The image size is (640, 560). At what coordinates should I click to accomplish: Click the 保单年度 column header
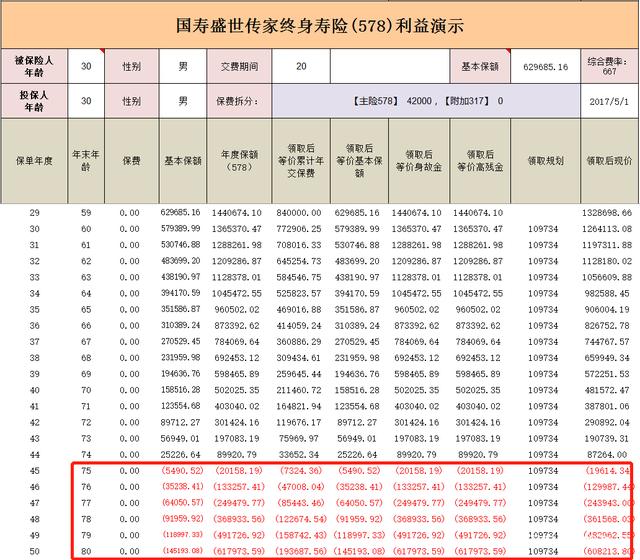point(34,161)
